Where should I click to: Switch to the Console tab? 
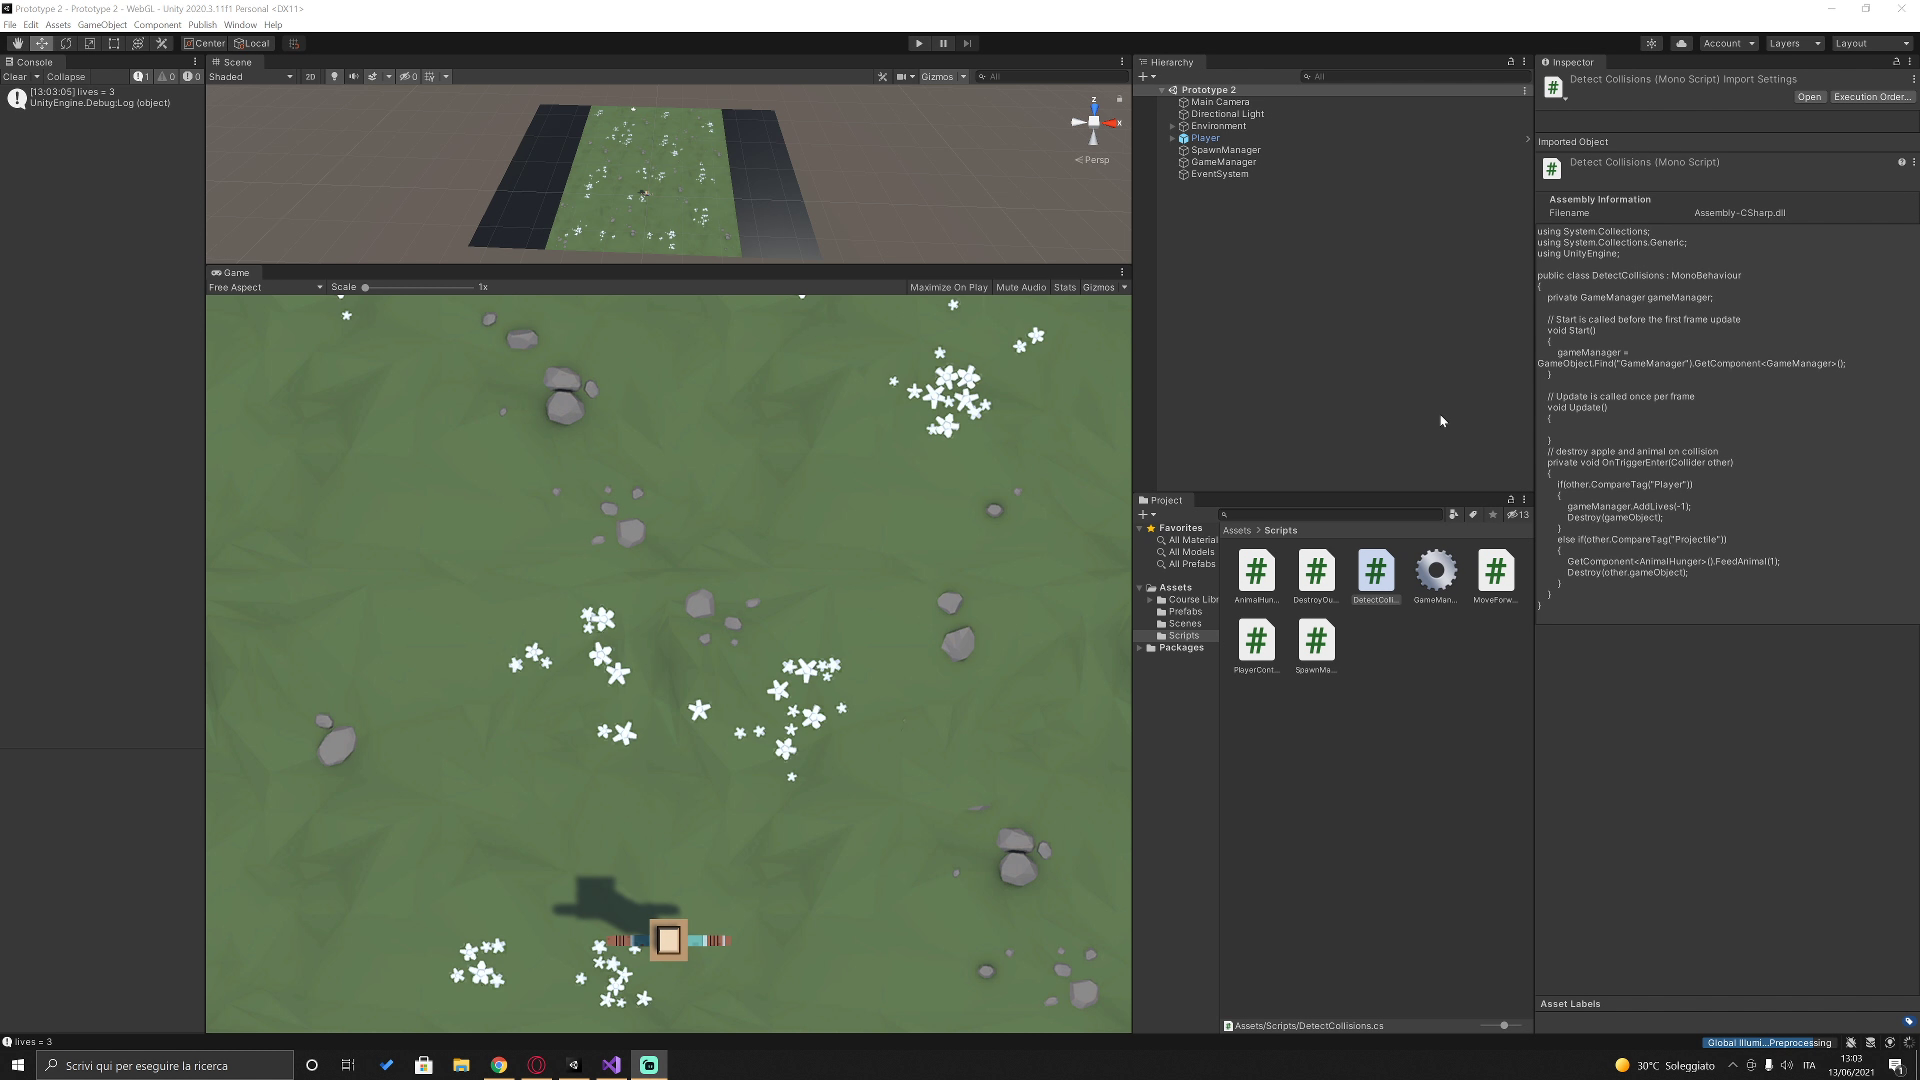(32, 62)
